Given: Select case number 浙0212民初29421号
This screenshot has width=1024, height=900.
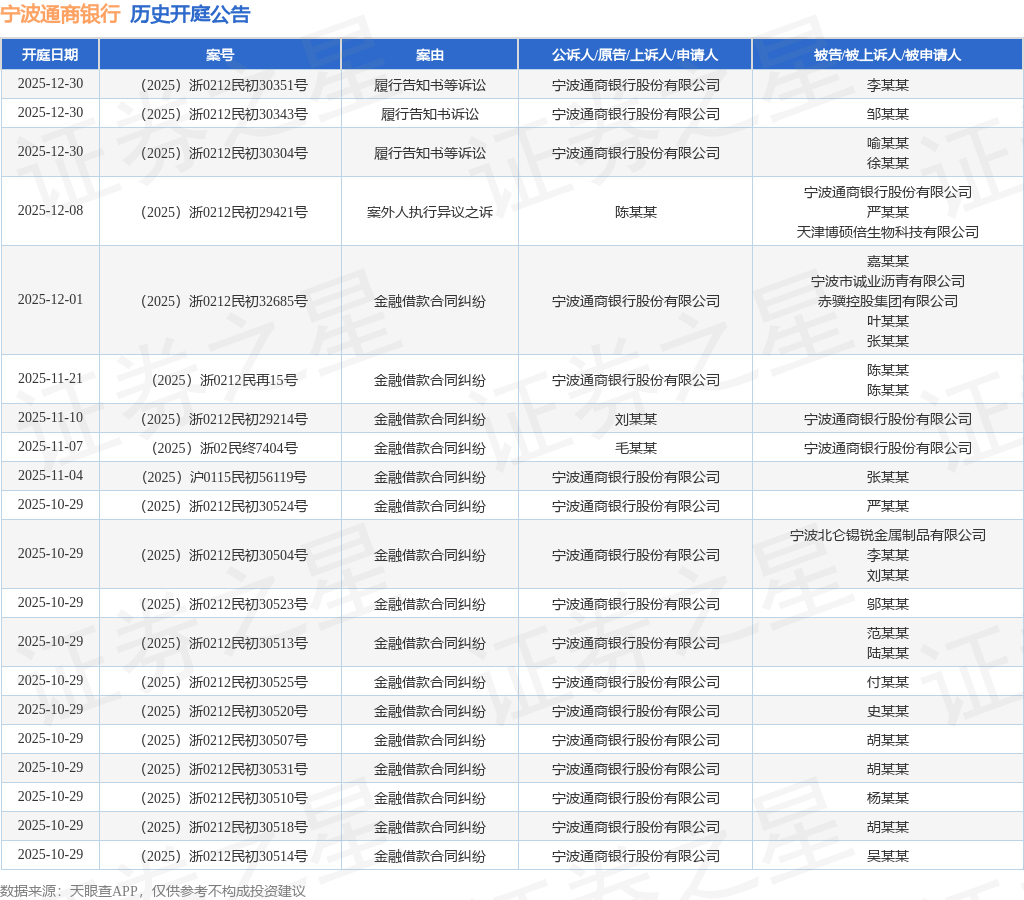Looking at the screenshot, I should (224, 212).
